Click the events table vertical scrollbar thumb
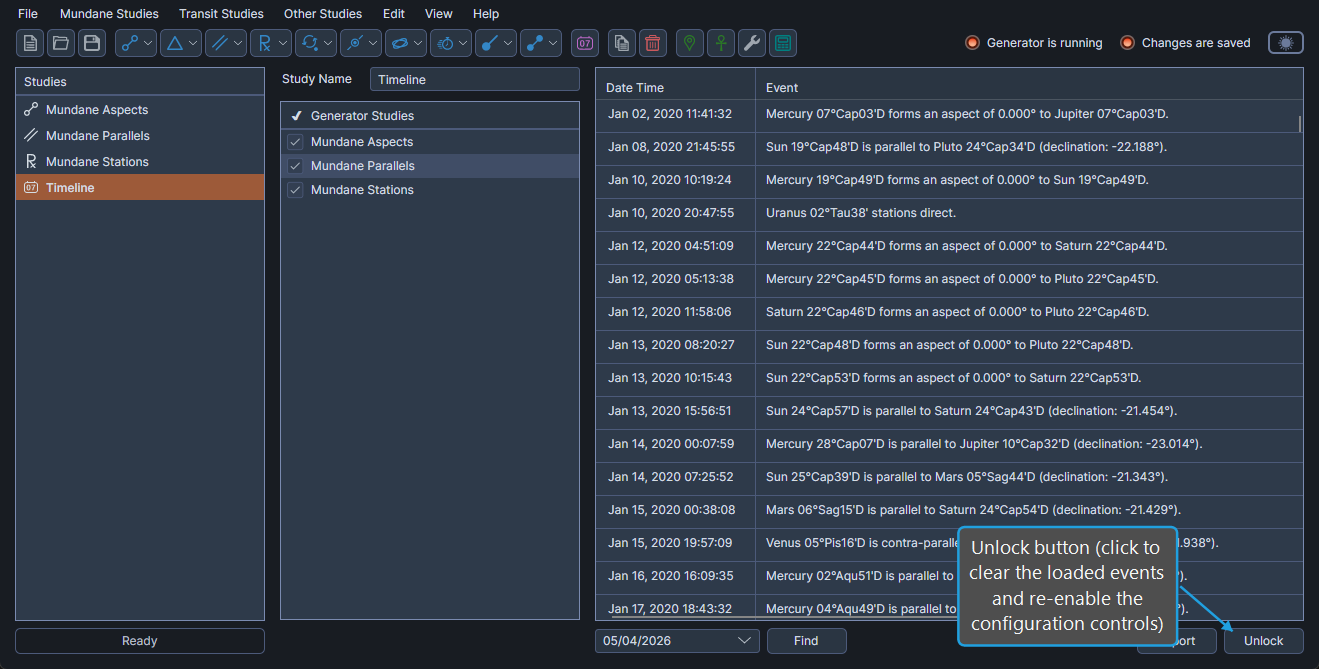Viewport: 1319px width, 669px height. click(1300, 123)
